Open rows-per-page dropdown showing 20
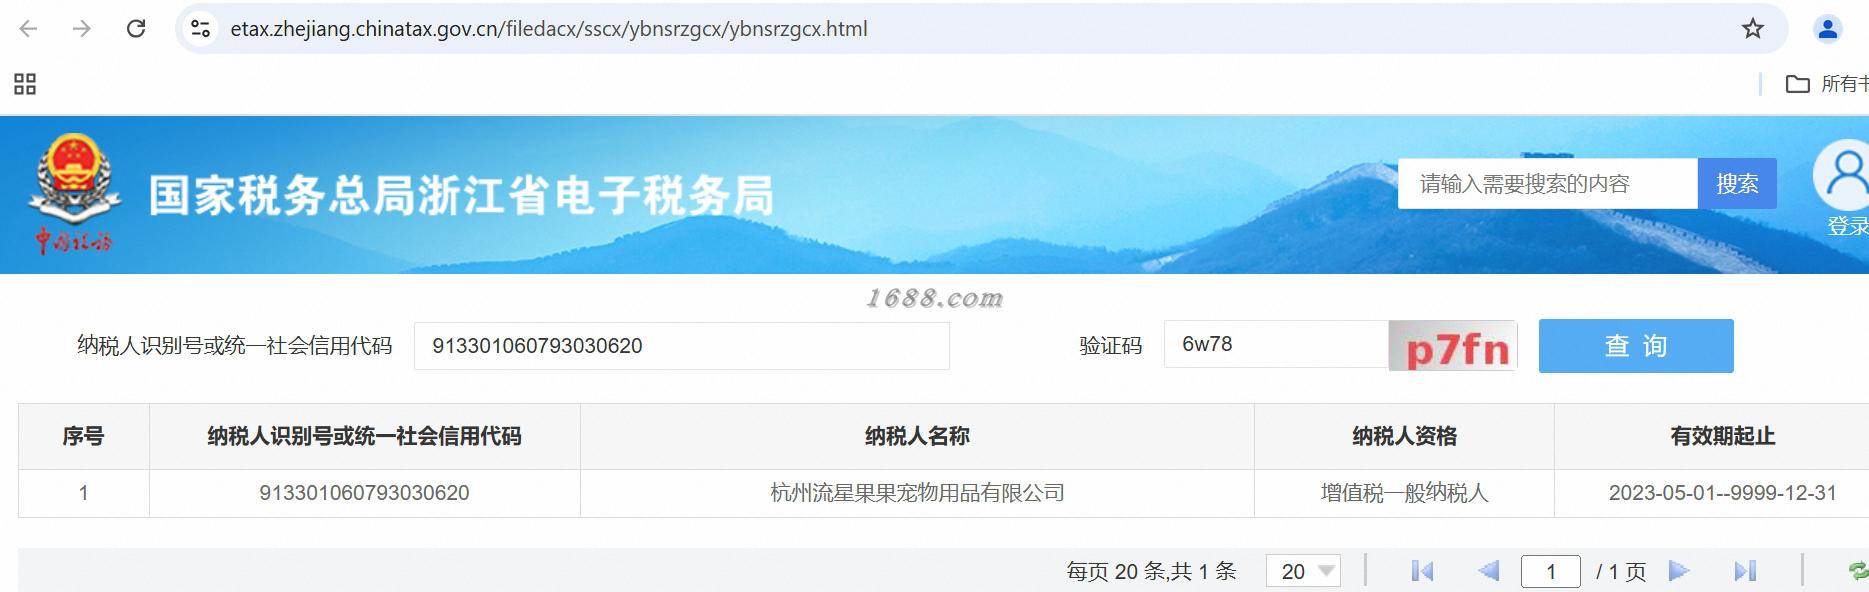The height and width of the screenshot is (592, 1869). [1303, 571]
